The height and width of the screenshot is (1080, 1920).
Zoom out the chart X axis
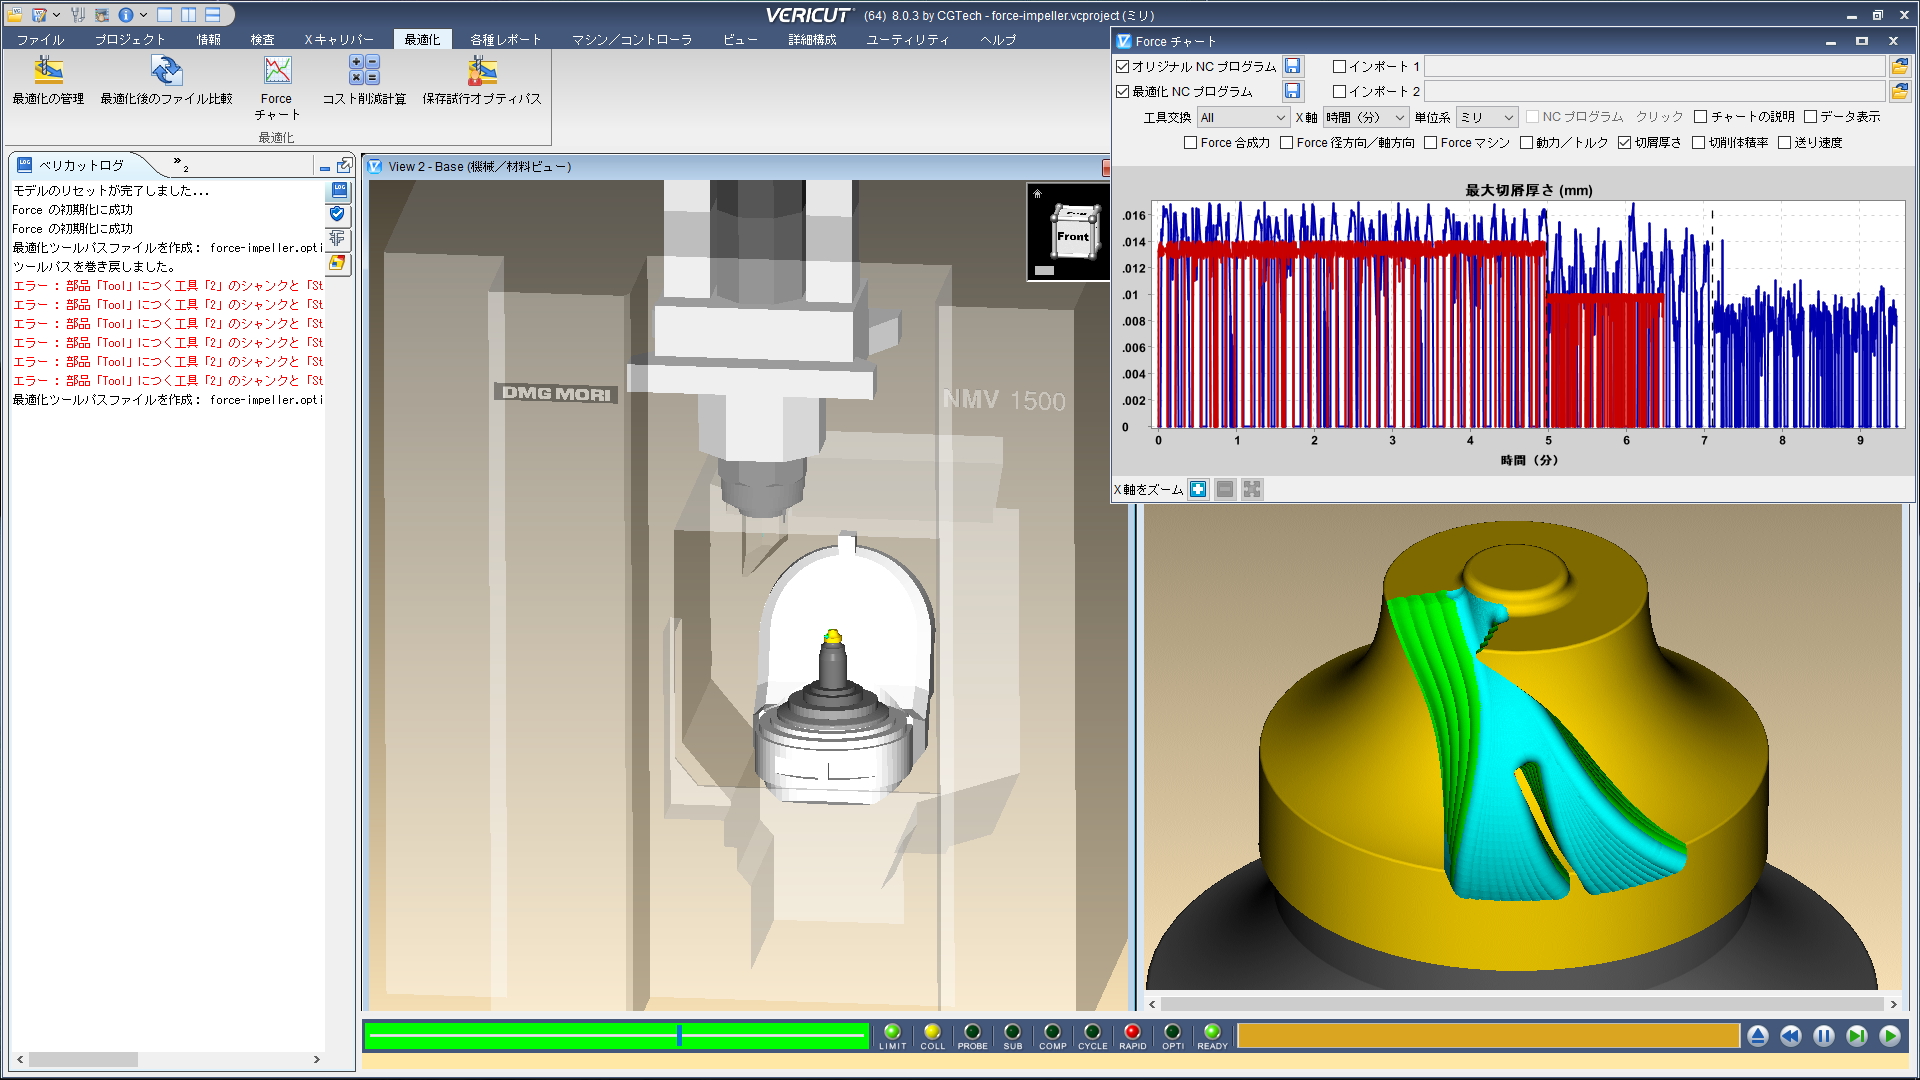coord(1225,489)
